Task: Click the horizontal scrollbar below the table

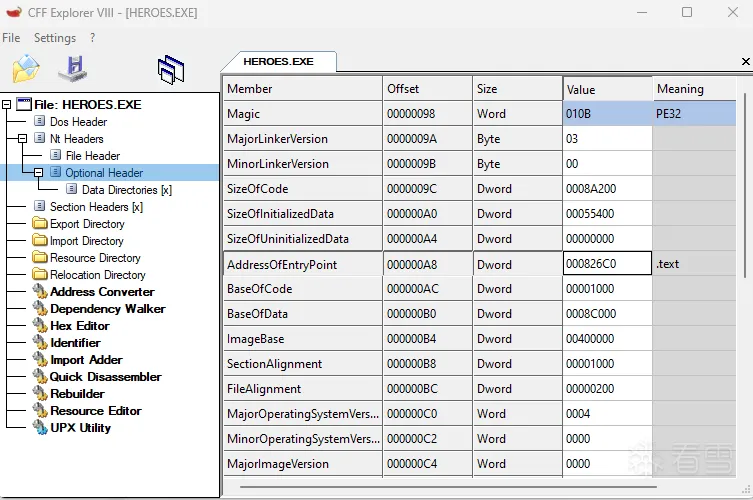Action: pyautogui.click(x=448, y=487)
